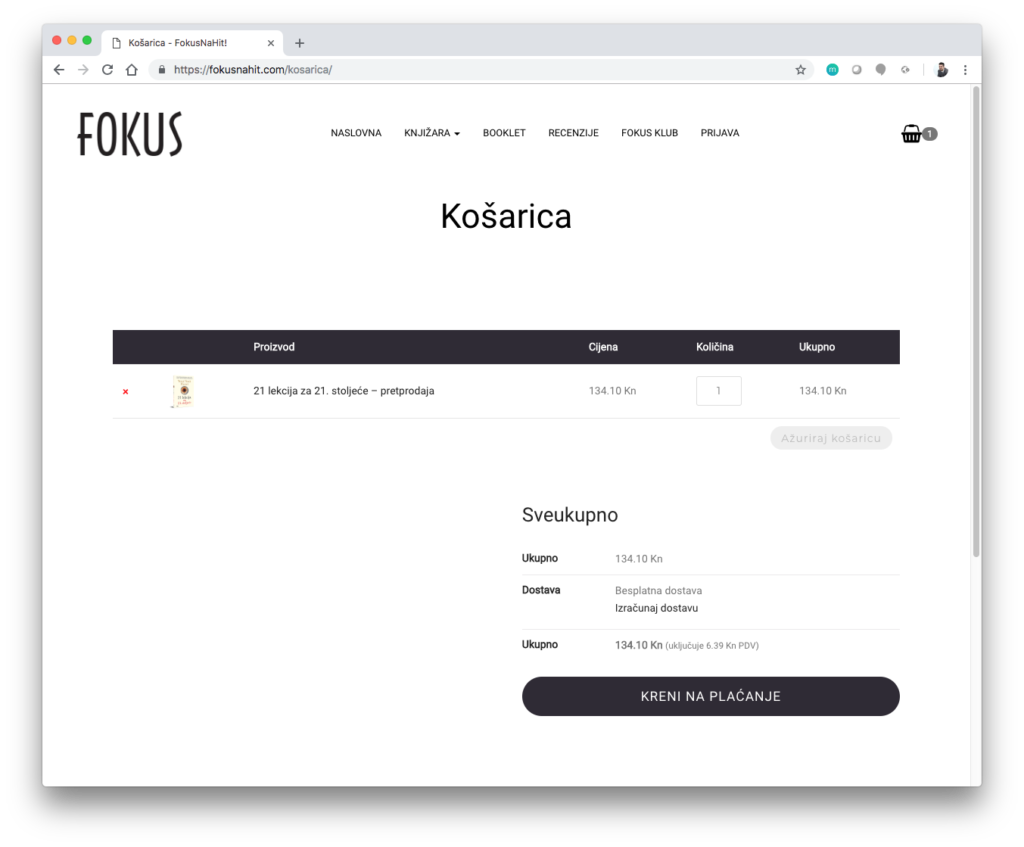Open the shopping basket icon in header
1024x847 pixels.
tap(911, 134)
